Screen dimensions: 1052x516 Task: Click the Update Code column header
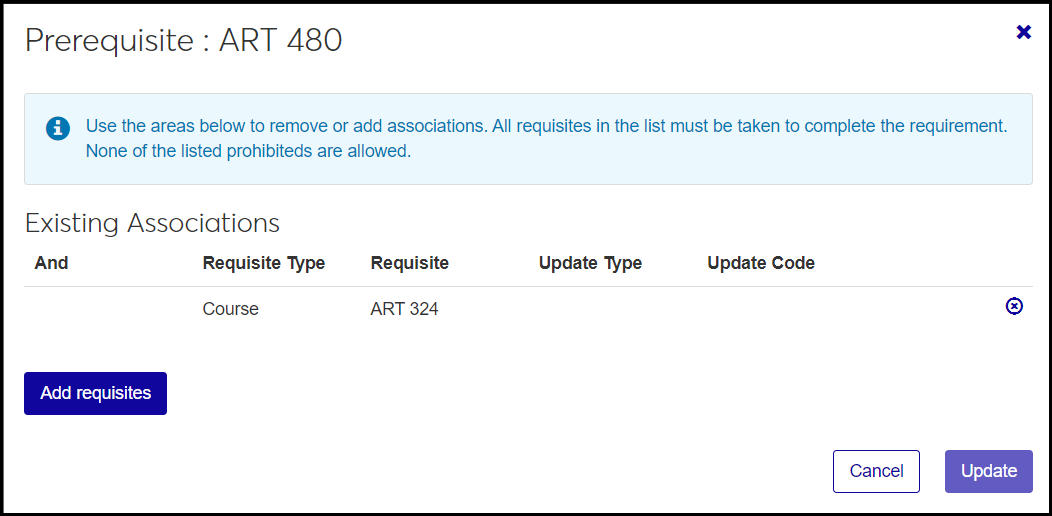[x=760, y=263]
